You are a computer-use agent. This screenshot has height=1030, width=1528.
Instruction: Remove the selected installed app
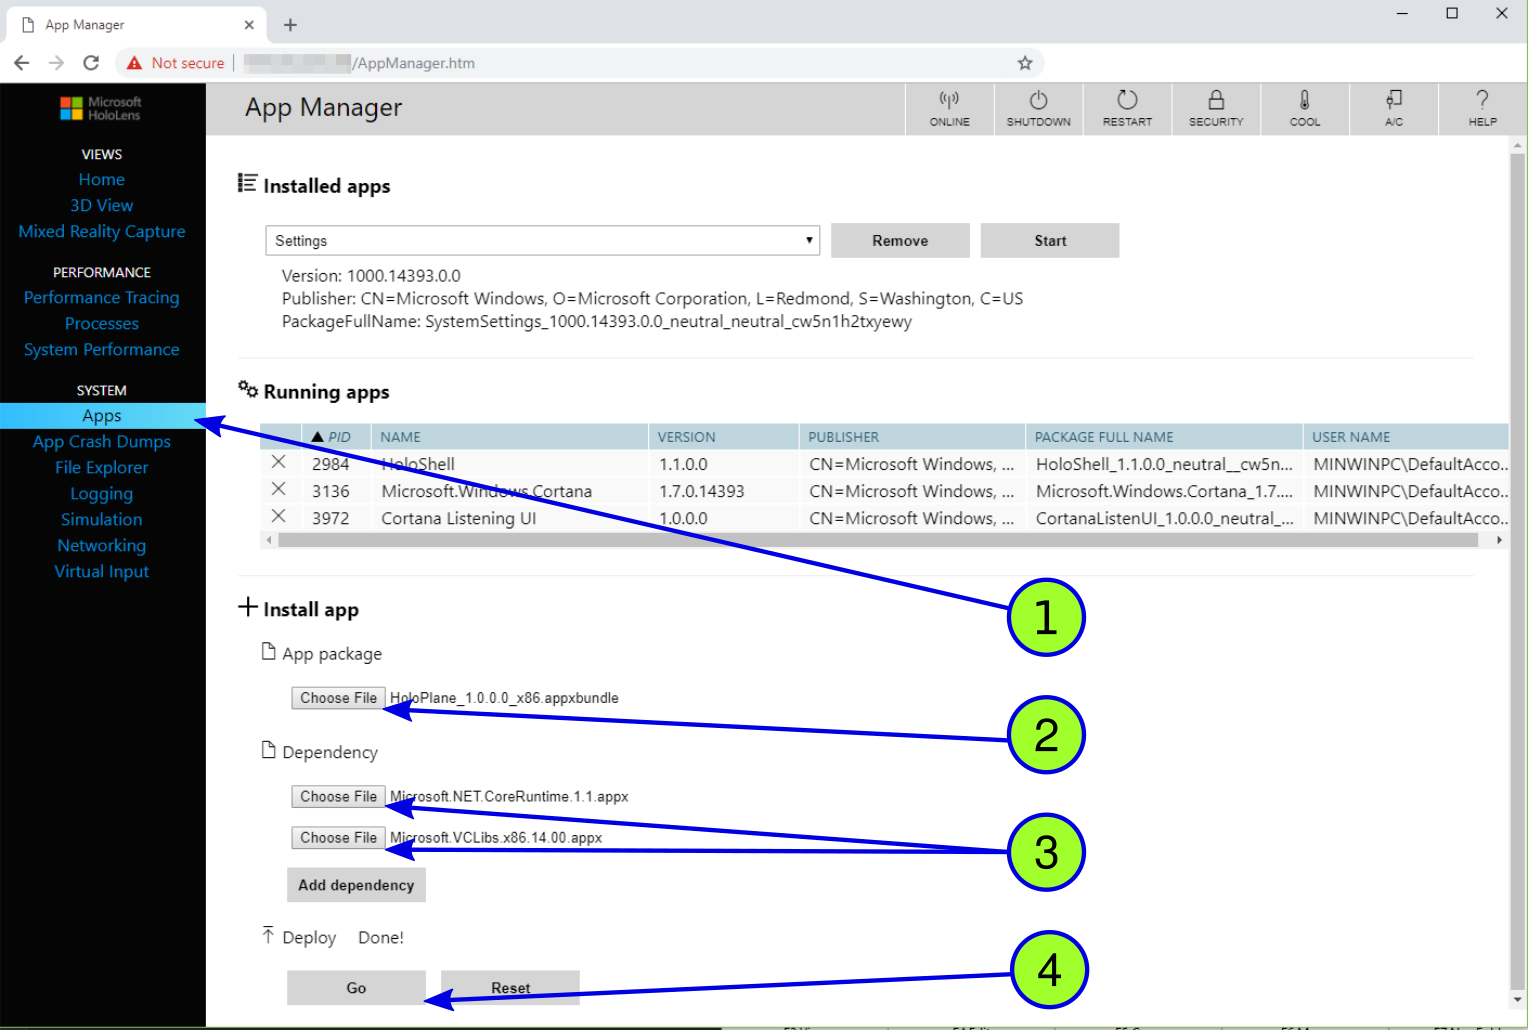point(900,241)
